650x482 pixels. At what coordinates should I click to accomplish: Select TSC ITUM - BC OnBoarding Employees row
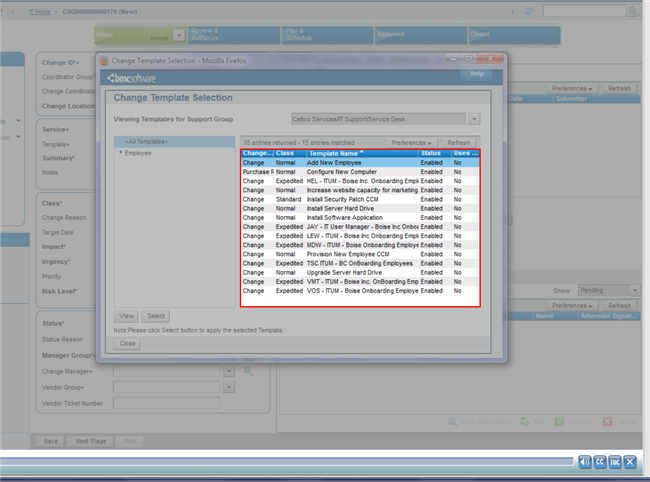(360, 264)
